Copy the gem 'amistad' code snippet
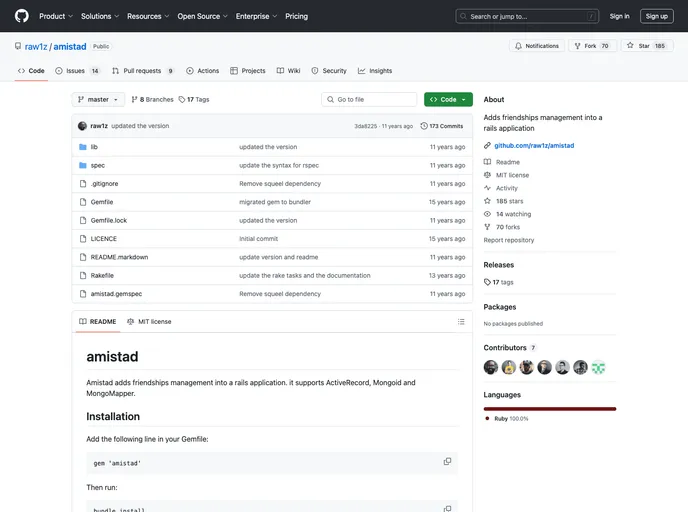The image size is (688, 512). [447, 461]
